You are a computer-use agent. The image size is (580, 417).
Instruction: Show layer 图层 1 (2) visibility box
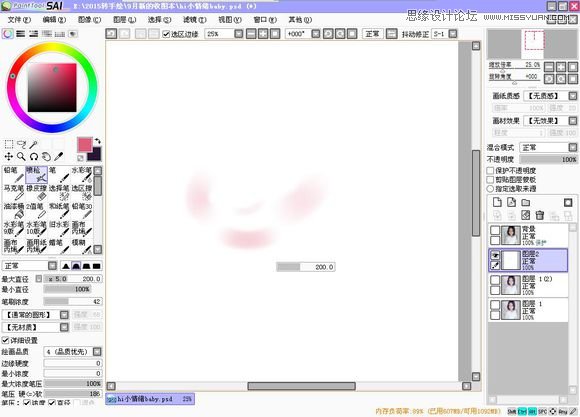[x=495, y=280]
